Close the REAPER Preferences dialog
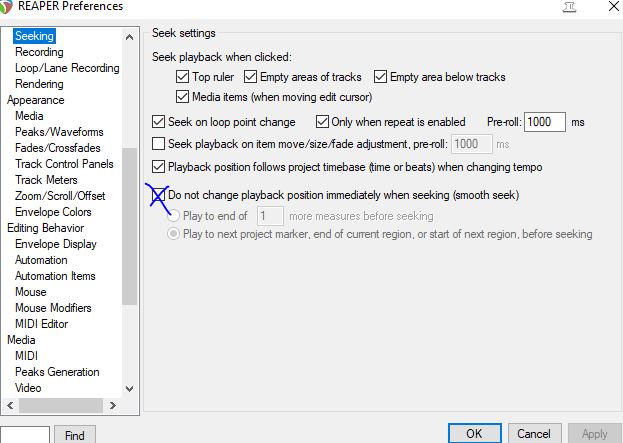 pos(614,6)
